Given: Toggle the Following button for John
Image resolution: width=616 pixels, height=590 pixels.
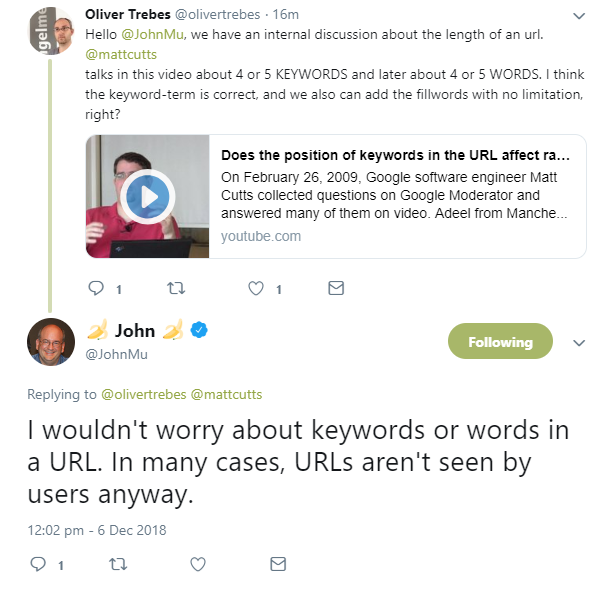Looking at the screenshot, I should 499,342.
